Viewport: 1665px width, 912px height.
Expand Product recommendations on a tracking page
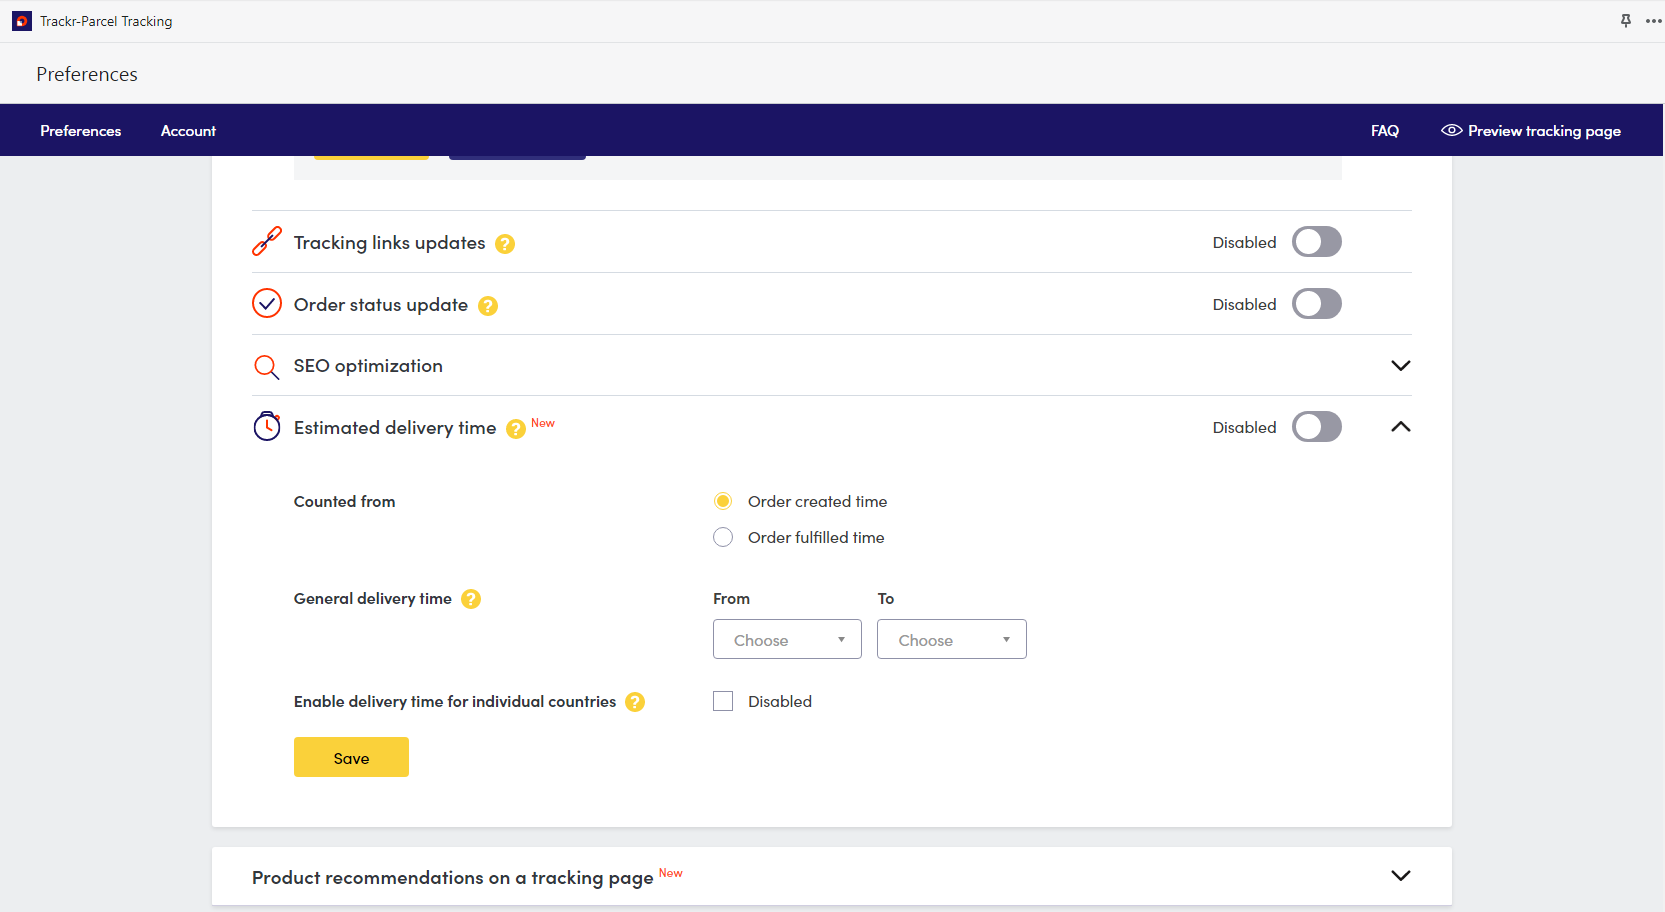[1401, 876]
